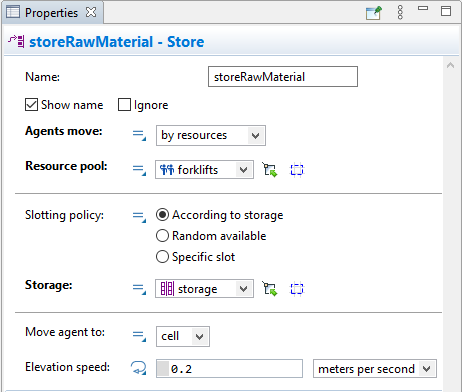
Task: Click the Elevation speed dynamic value icon
Action: 138,368
